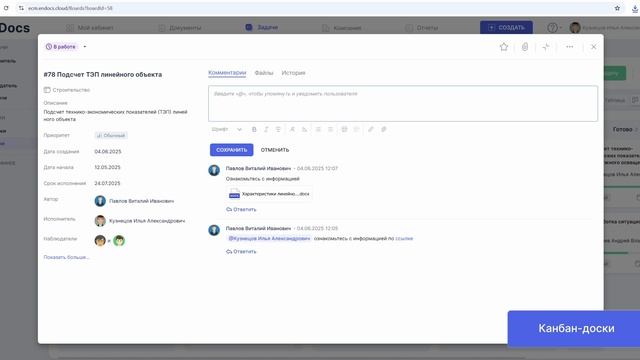Reload the page in browser
This screenshot has height=360, width=640.
click(6, 8)
